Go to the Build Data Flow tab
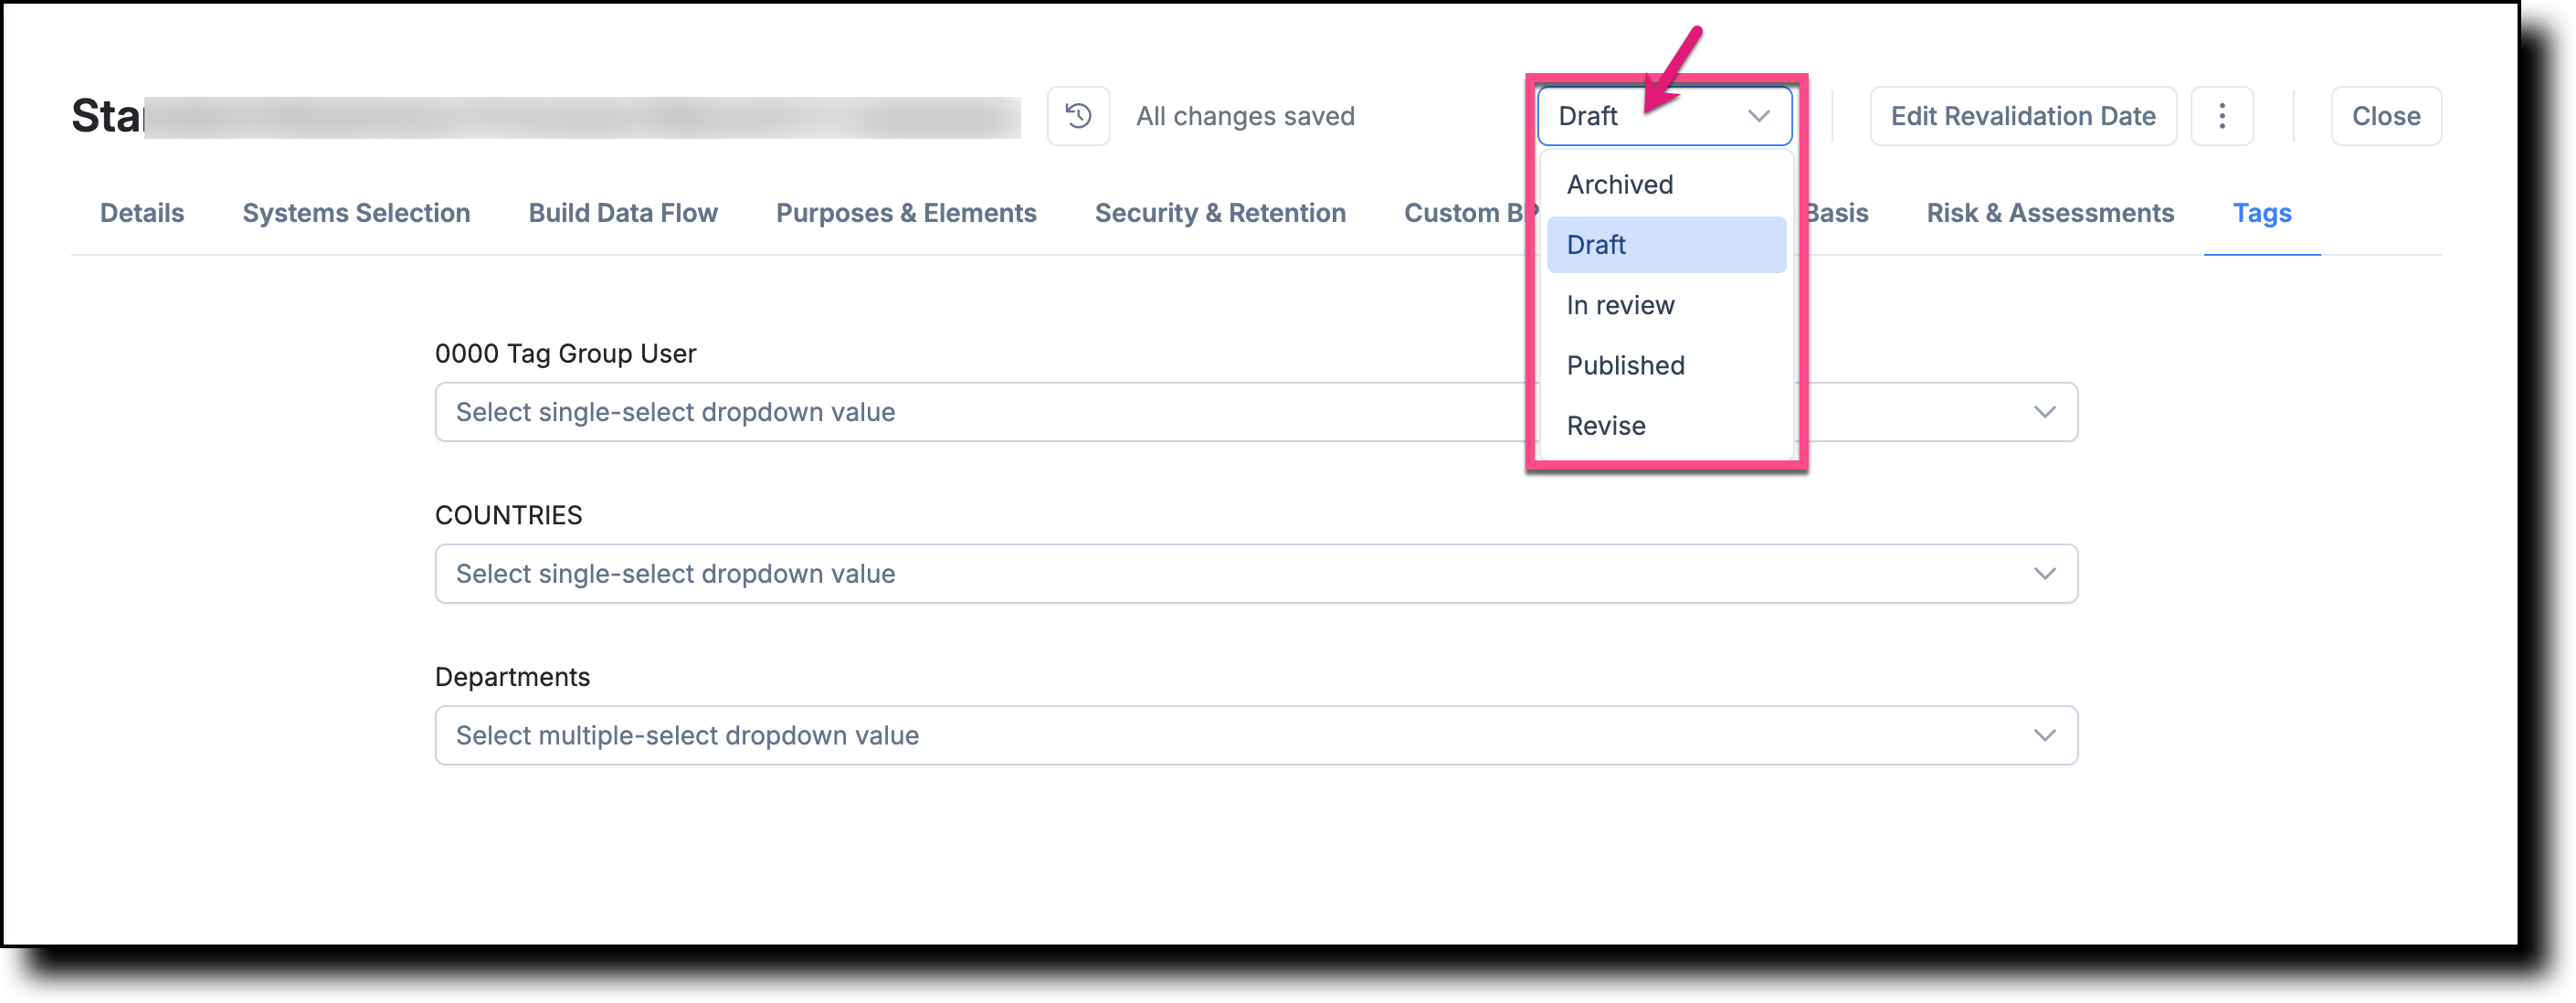 [x=623, y=213]
